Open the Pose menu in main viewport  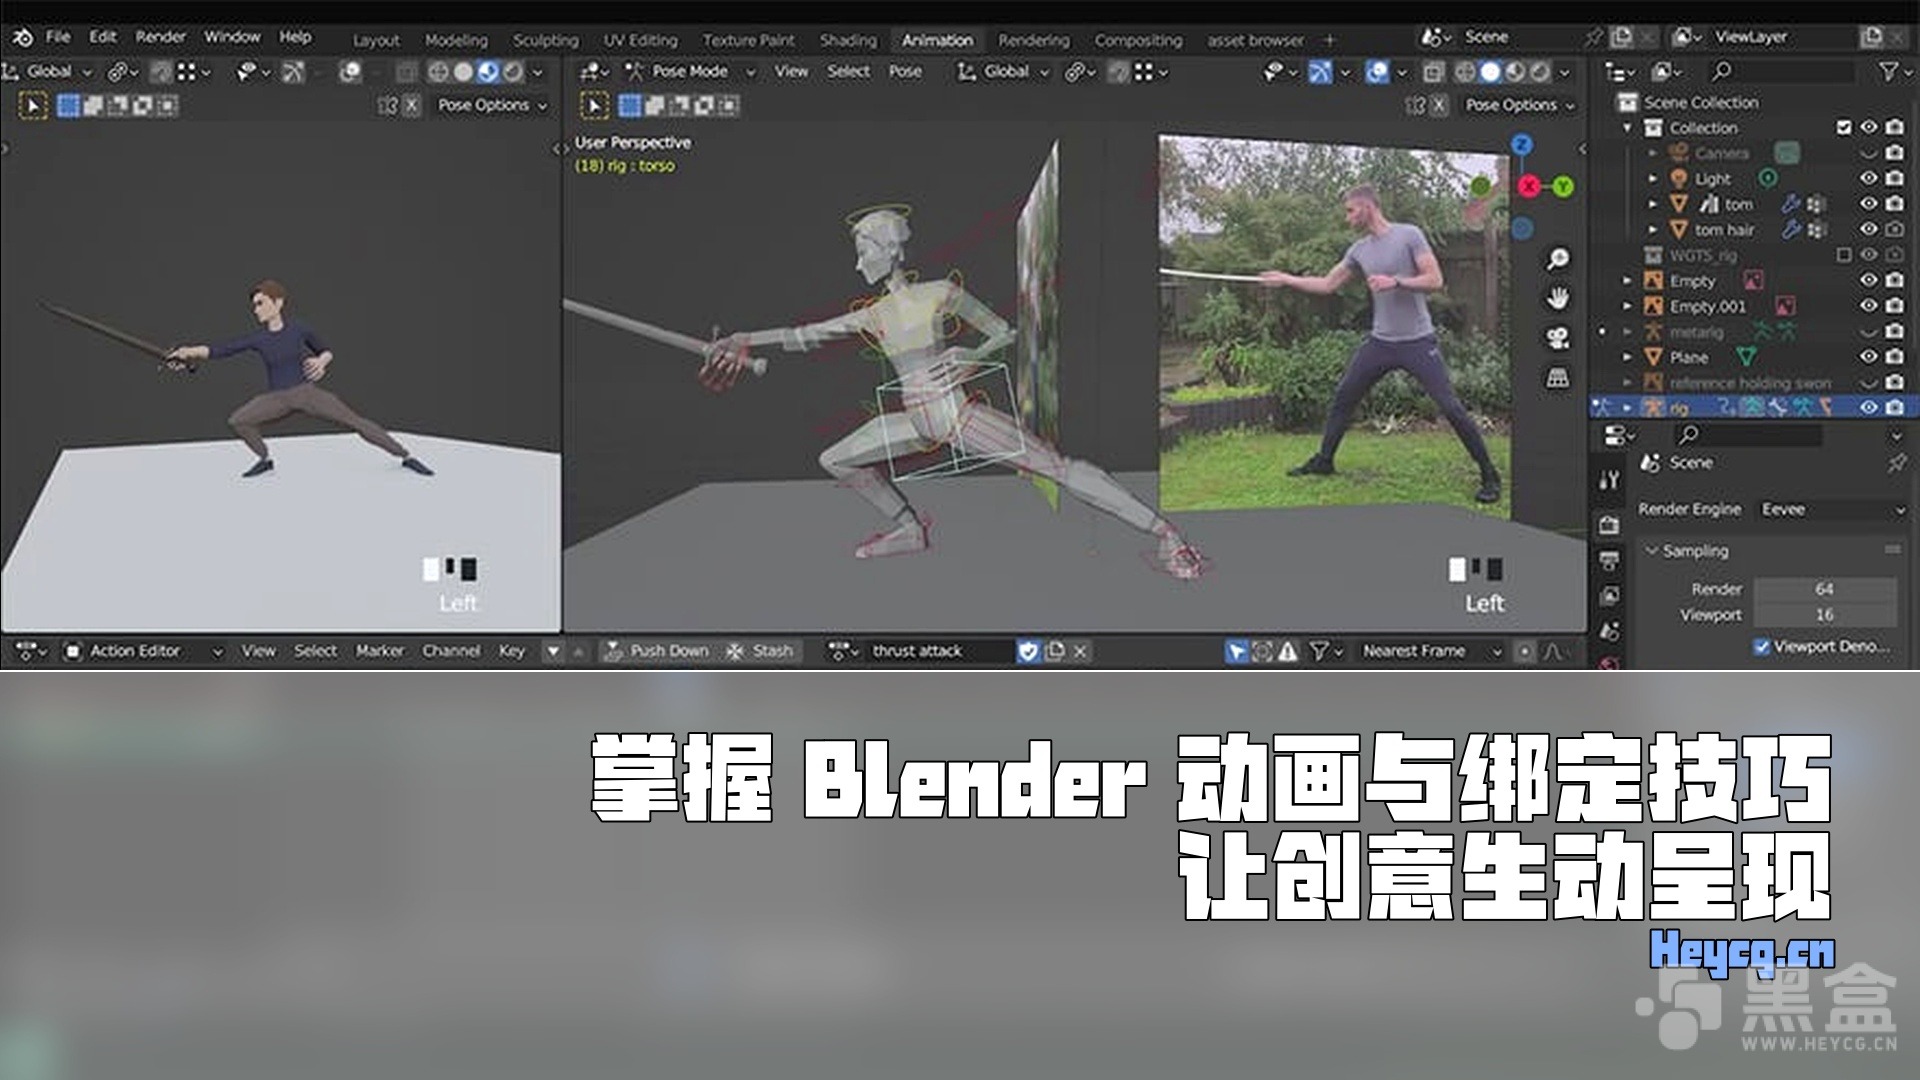tap(905, 72)
